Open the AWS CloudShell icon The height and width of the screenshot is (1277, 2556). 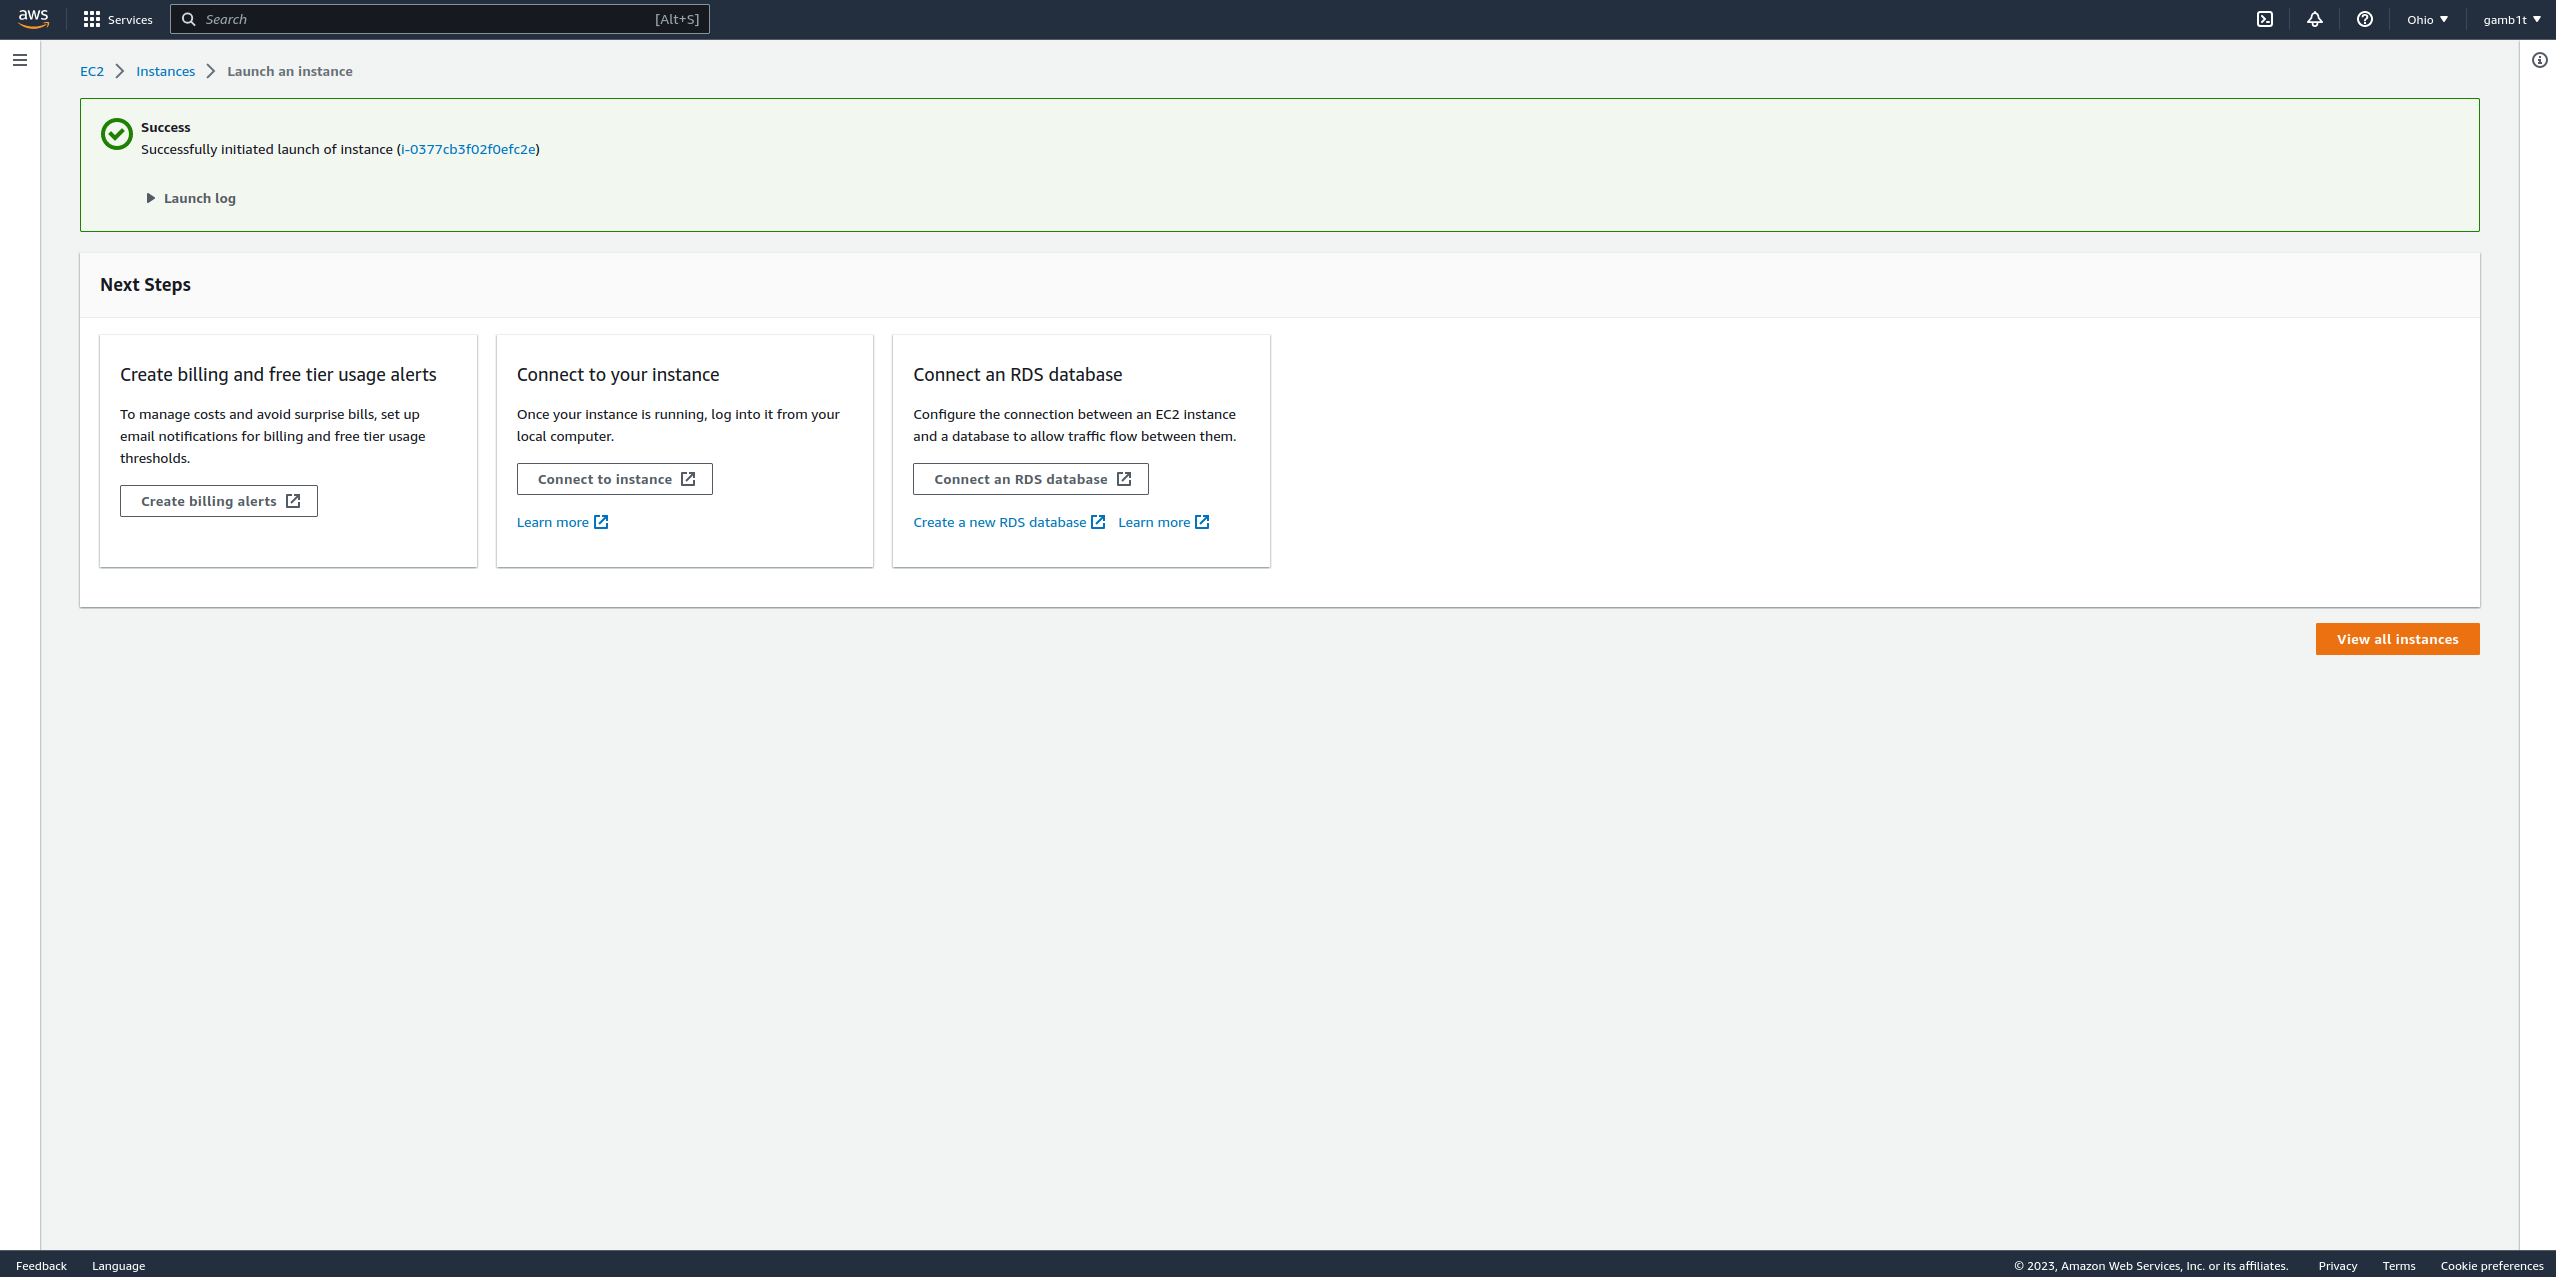tap(2265, 19)
